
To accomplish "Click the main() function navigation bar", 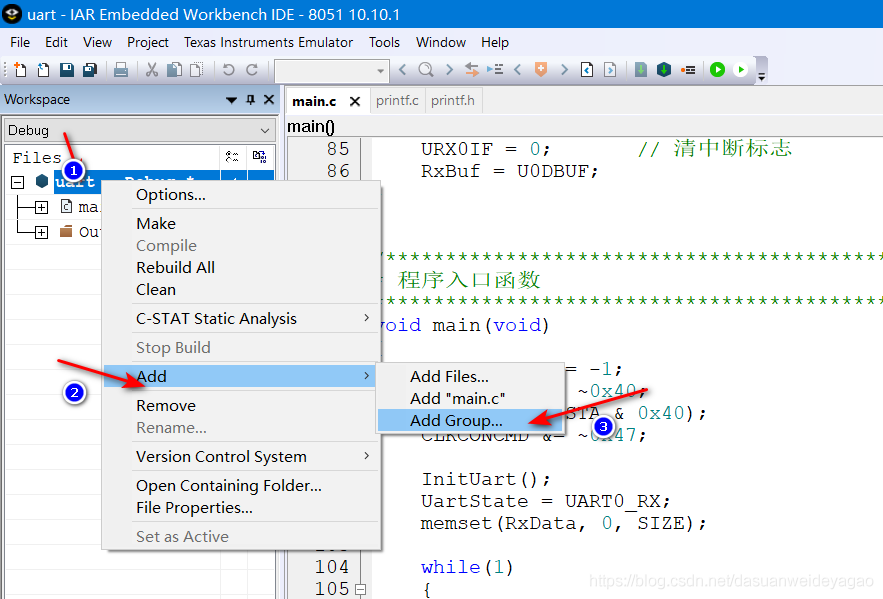I will [584, 126].
